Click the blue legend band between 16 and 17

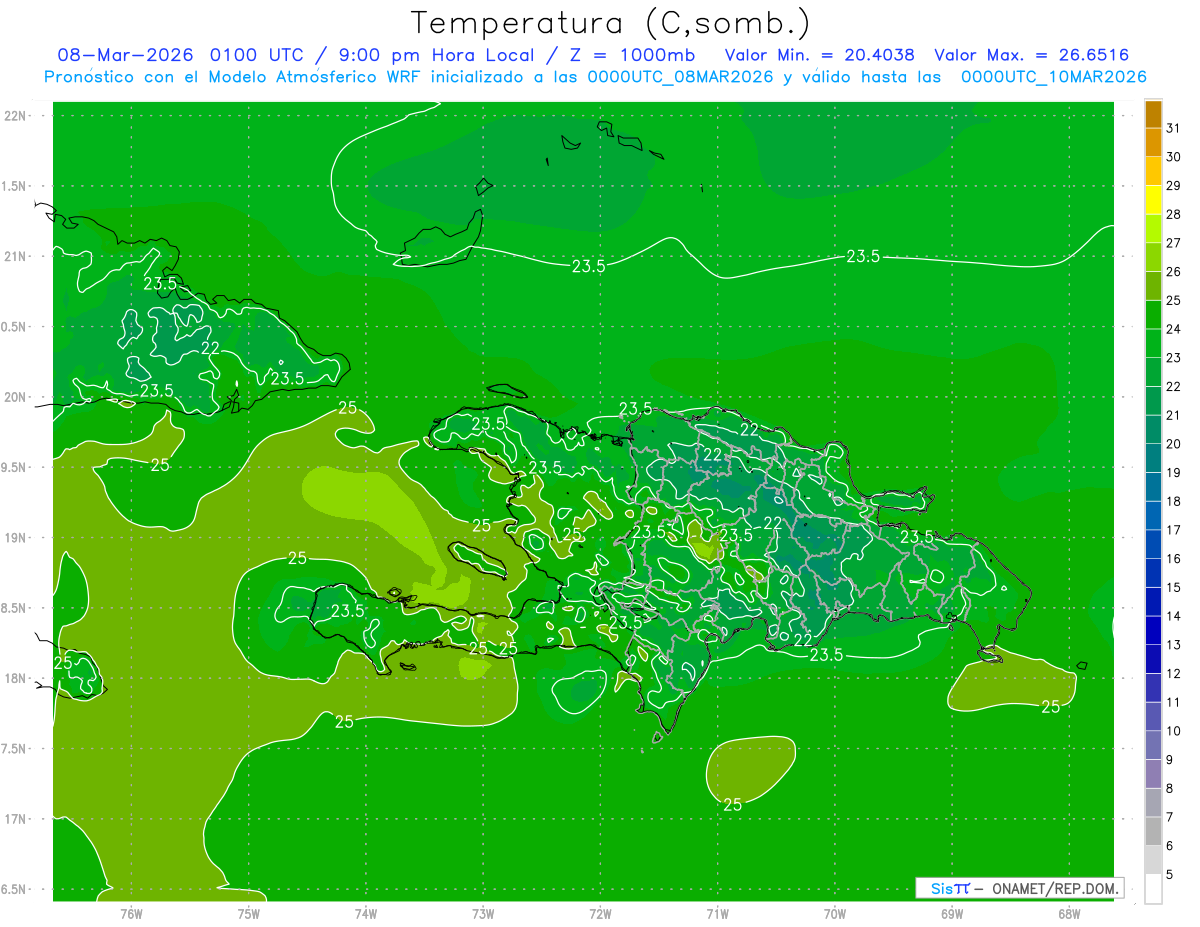[1153, 545]
